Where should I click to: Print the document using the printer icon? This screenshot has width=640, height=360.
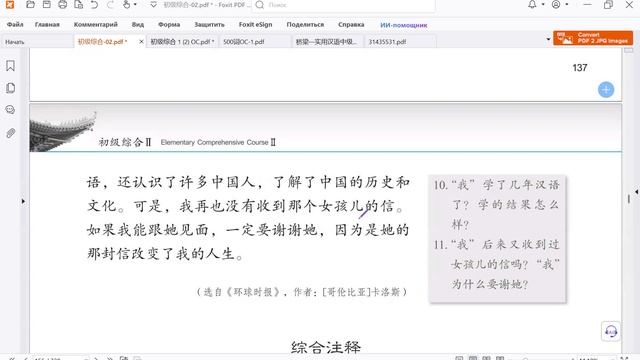pyautogui.click(x=62, y=4)
